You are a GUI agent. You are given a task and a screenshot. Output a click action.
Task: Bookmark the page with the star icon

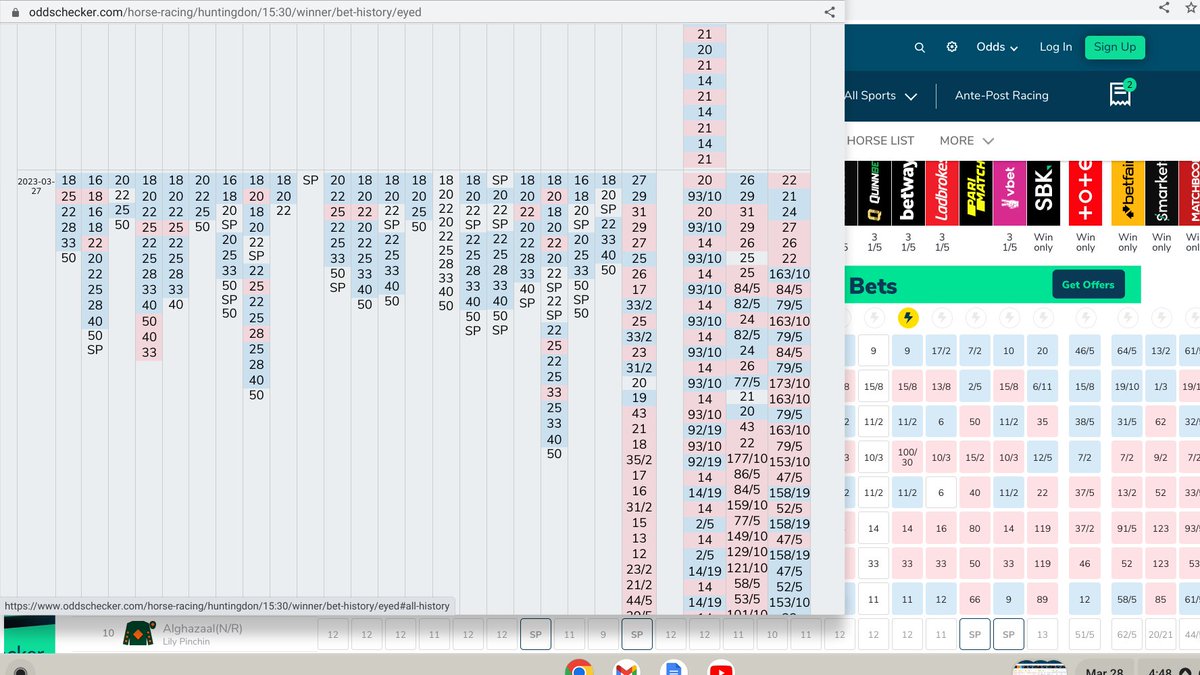coord(1190,8)
